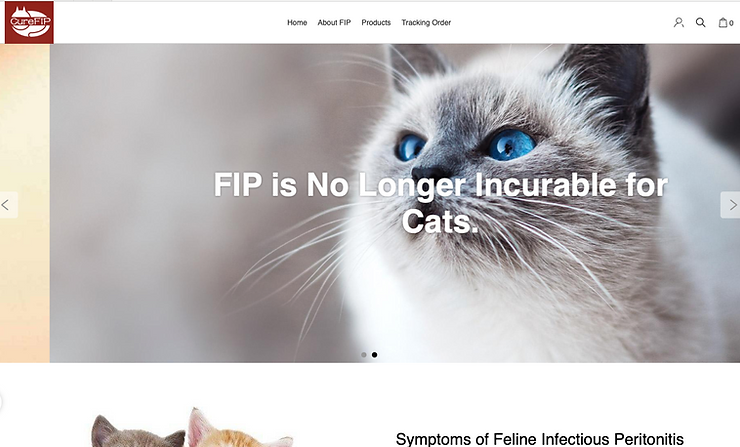The image size is (740, 447).
Task: Click the FIP is No Longer Incurable headline
Action: click(x=440, y=202)
